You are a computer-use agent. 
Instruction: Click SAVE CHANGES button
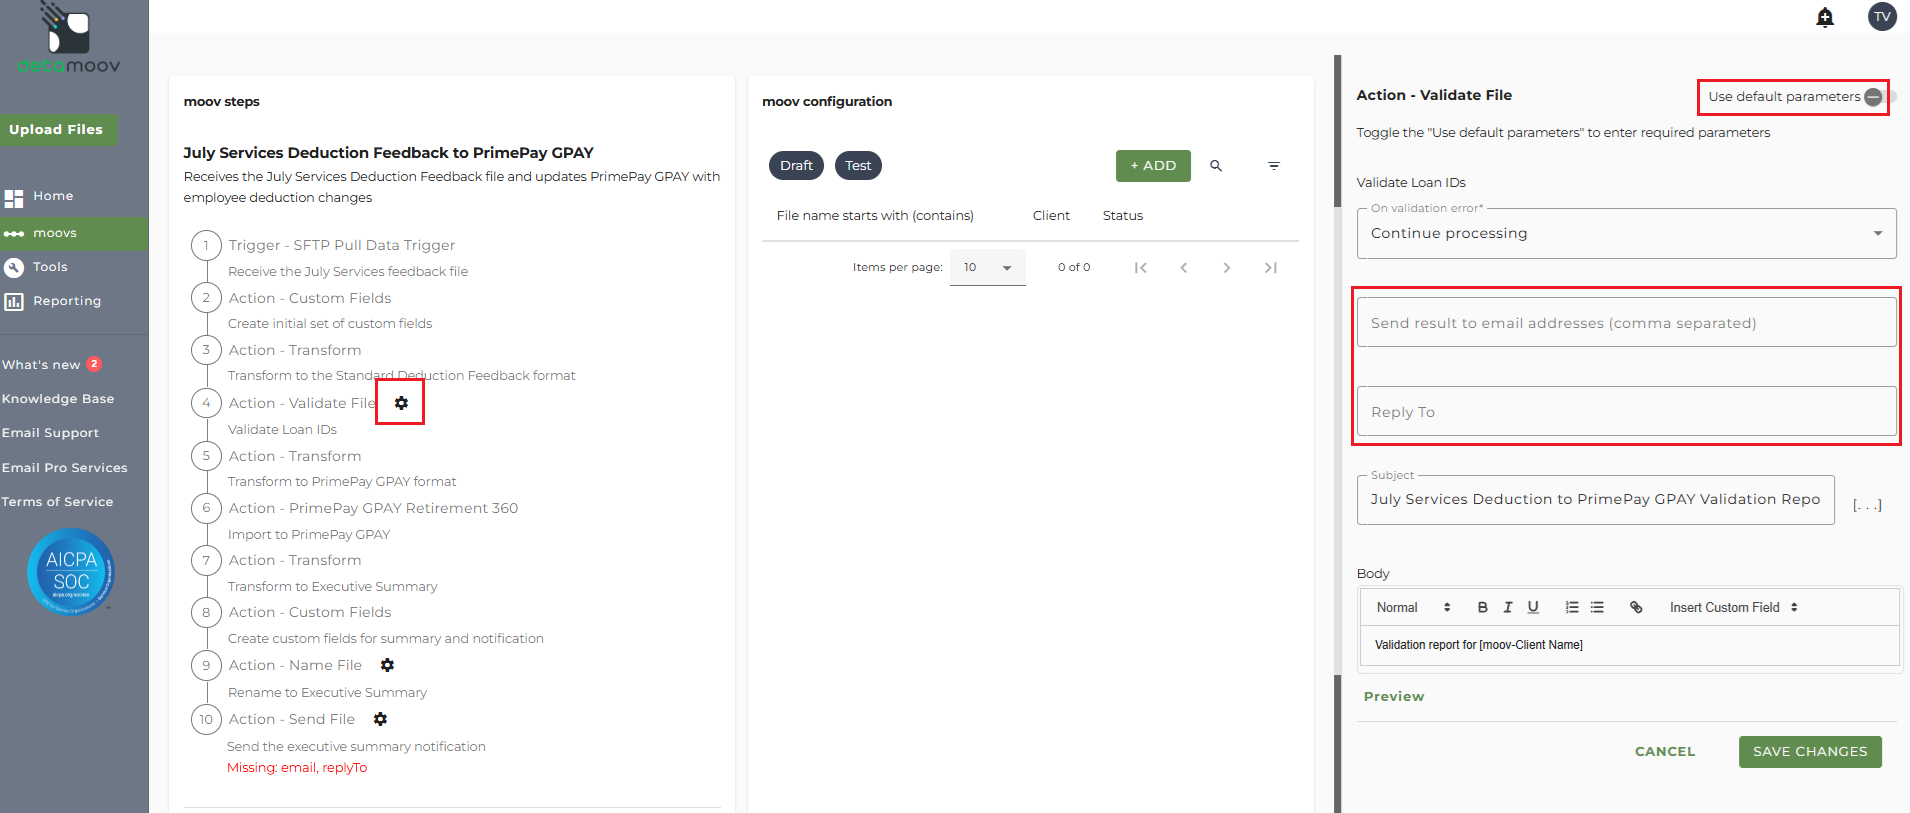click(x=1810, y=752)
